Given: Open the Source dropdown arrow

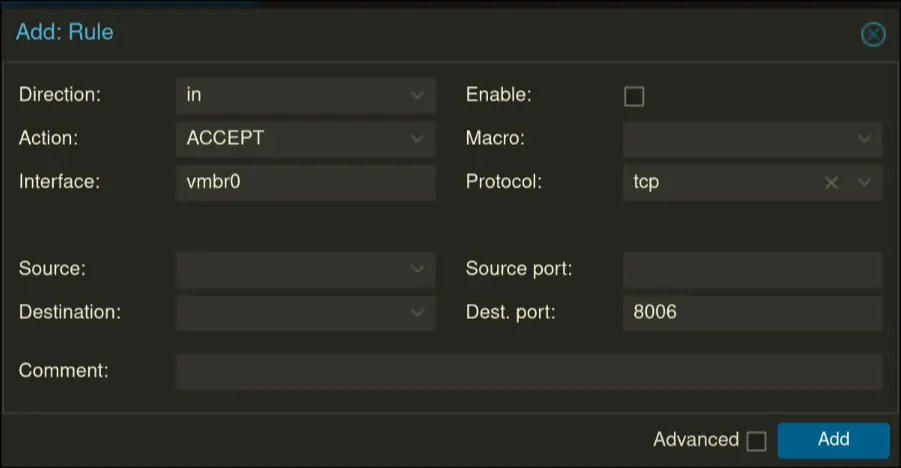Looking at the screenshot, I should (x=417, y=269).
